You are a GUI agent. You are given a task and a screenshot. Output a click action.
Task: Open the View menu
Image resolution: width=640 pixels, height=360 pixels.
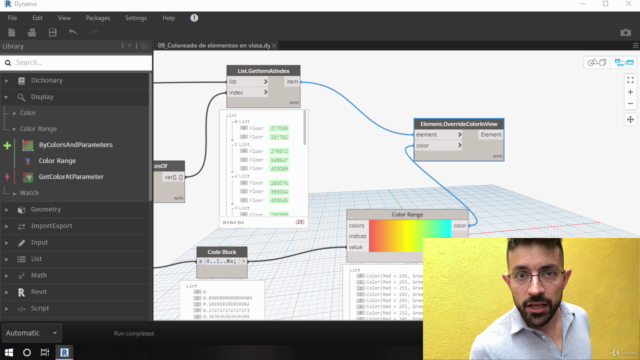(x=64, y=18)
